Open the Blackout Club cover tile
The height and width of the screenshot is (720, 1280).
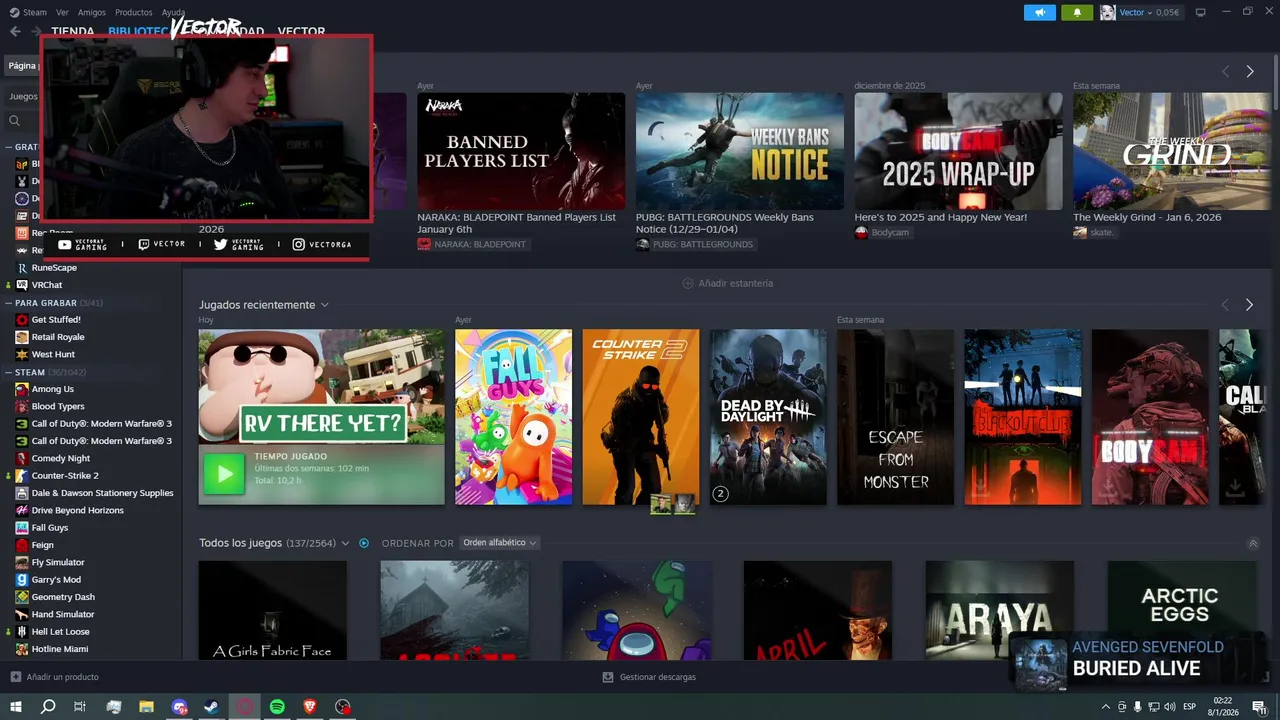point(1023,417)
